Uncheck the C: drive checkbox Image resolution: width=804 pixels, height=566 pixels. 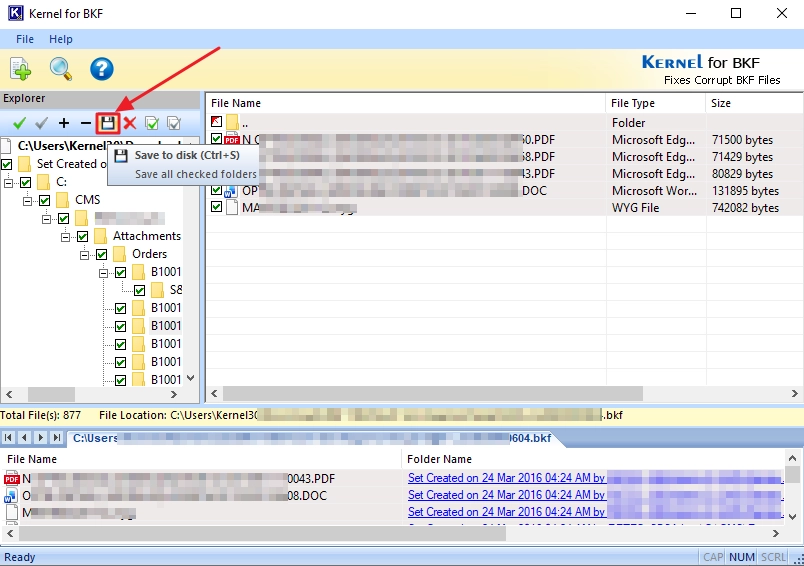point(26,183)
